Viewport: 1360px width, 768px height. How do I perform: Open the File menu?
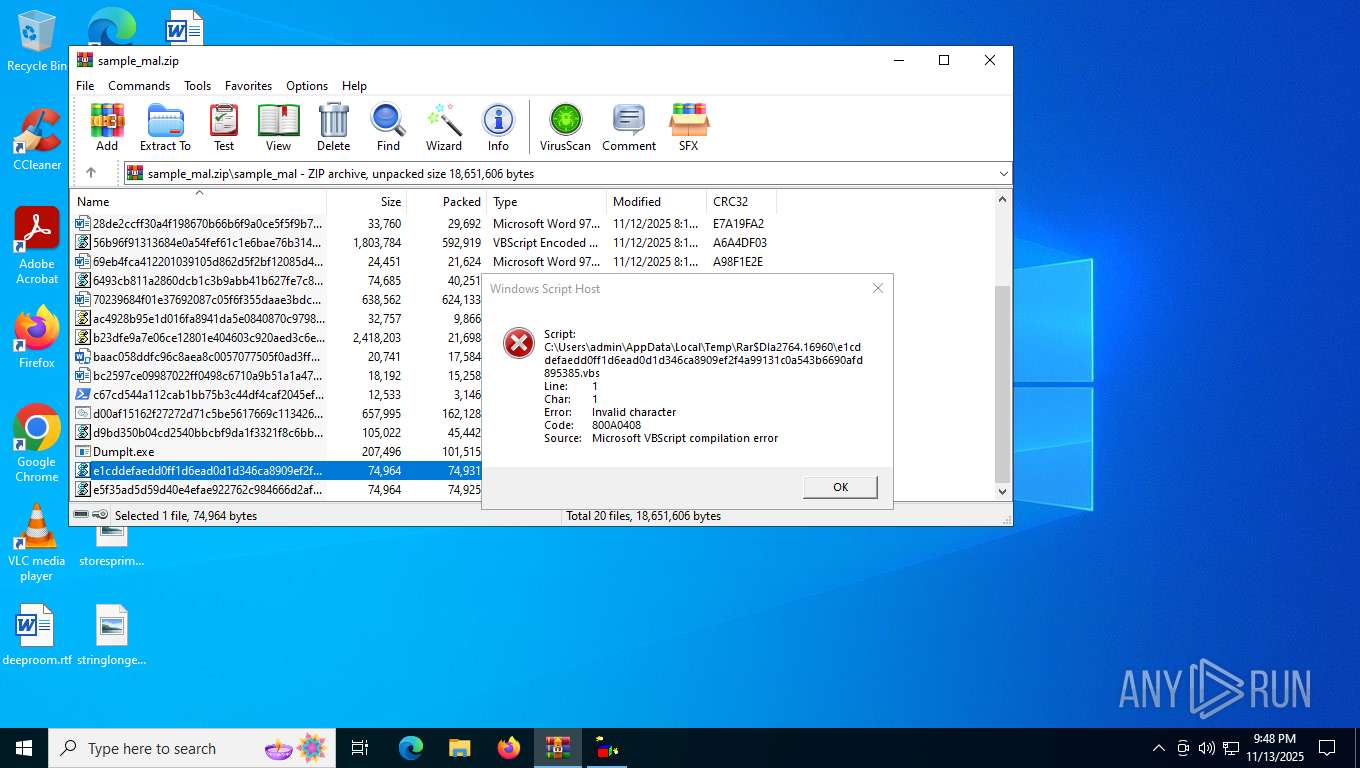click(85, 86)
